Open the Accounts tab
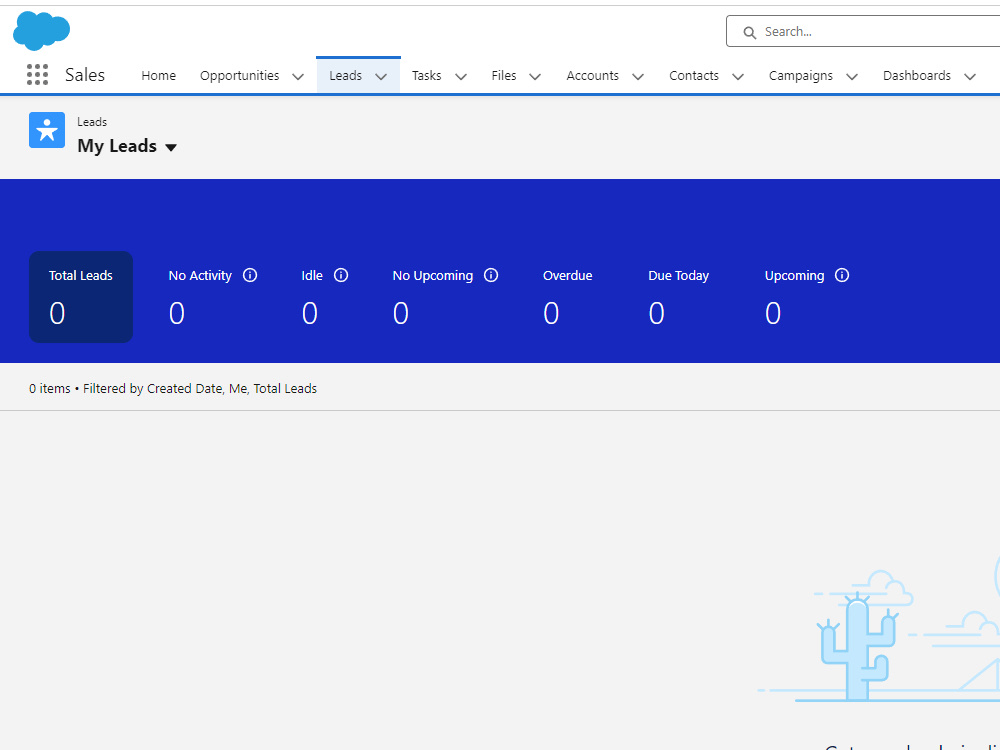 (592, 75)
